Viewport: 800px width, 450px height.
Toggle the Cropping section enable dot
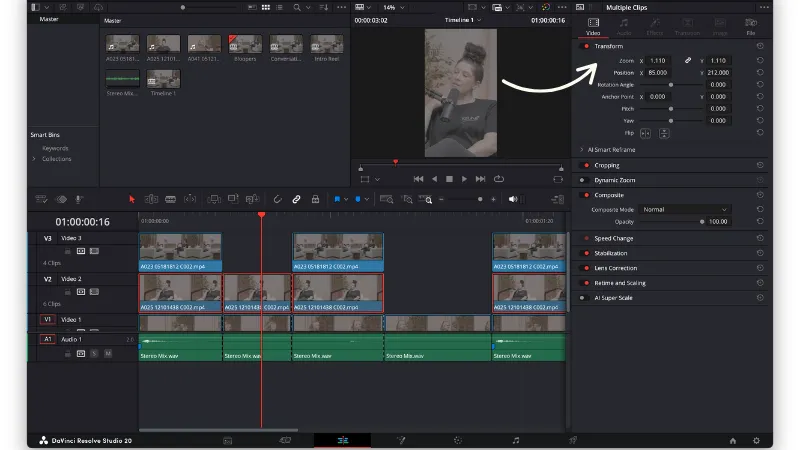point(586,165)
